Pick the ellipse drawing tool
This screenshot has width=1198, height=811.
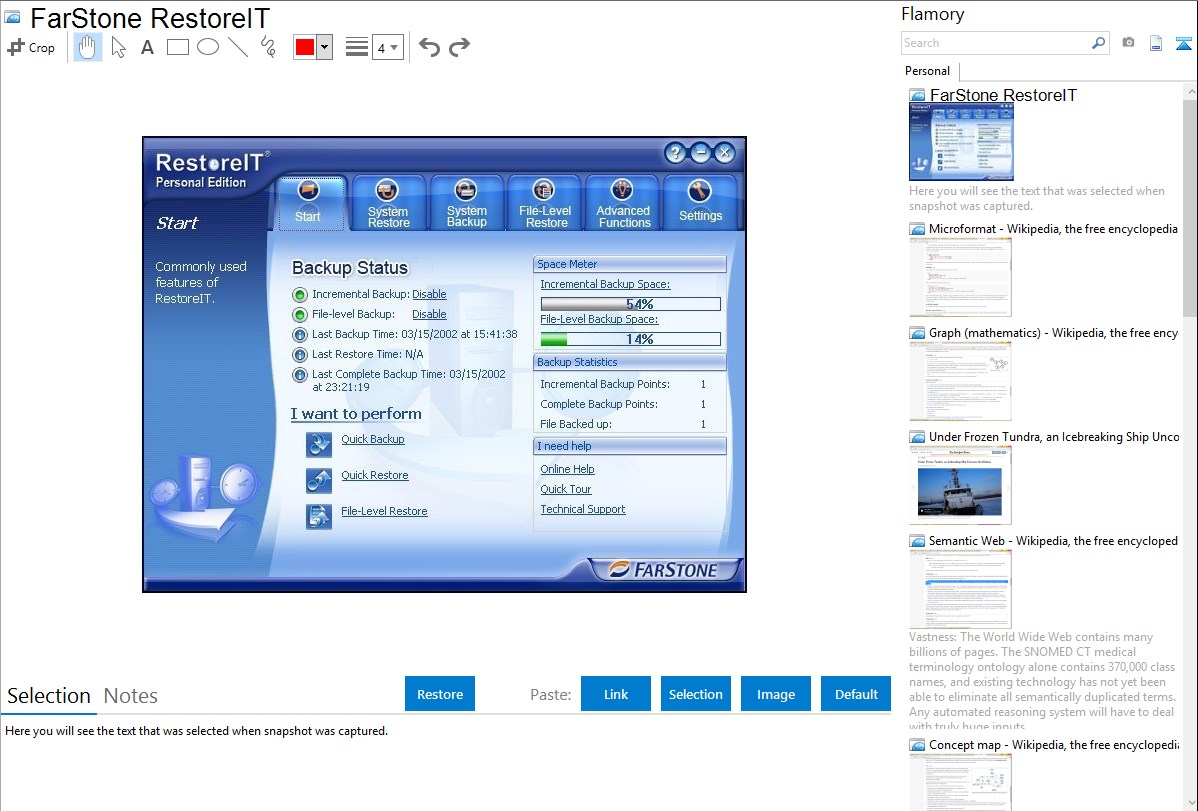tap(208, 47)
